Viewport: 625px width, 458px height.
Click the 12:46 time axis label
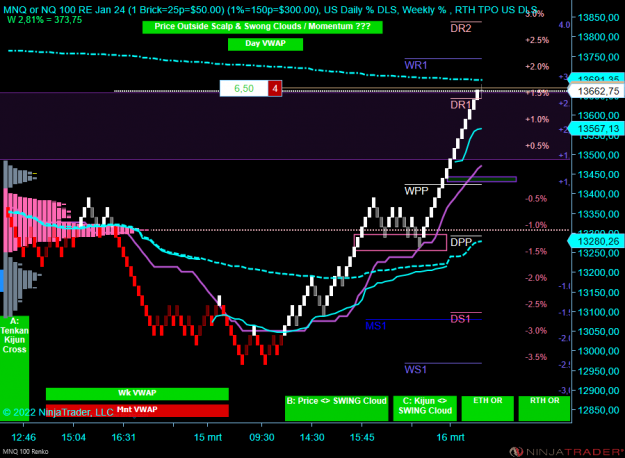click(x=24, y=437)
